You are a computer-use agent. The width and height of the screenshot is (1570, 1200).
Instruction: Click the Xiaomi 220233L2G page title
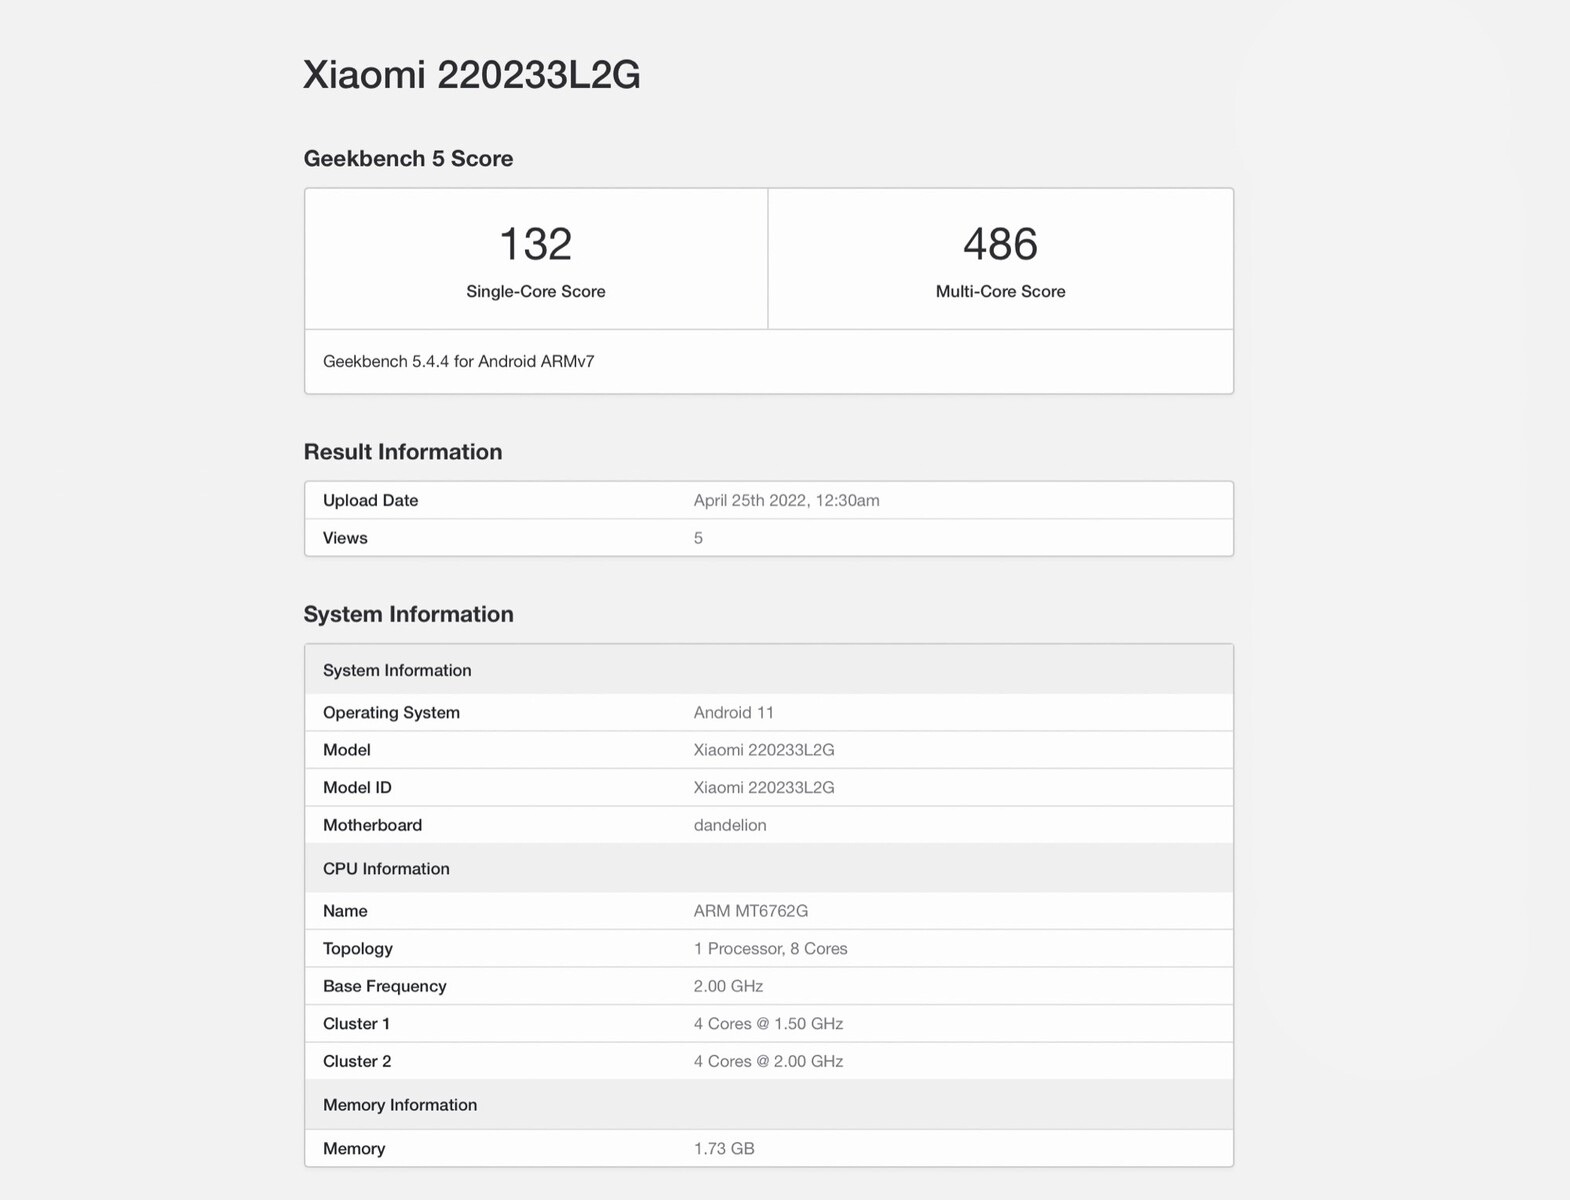[x=471, y=75]
